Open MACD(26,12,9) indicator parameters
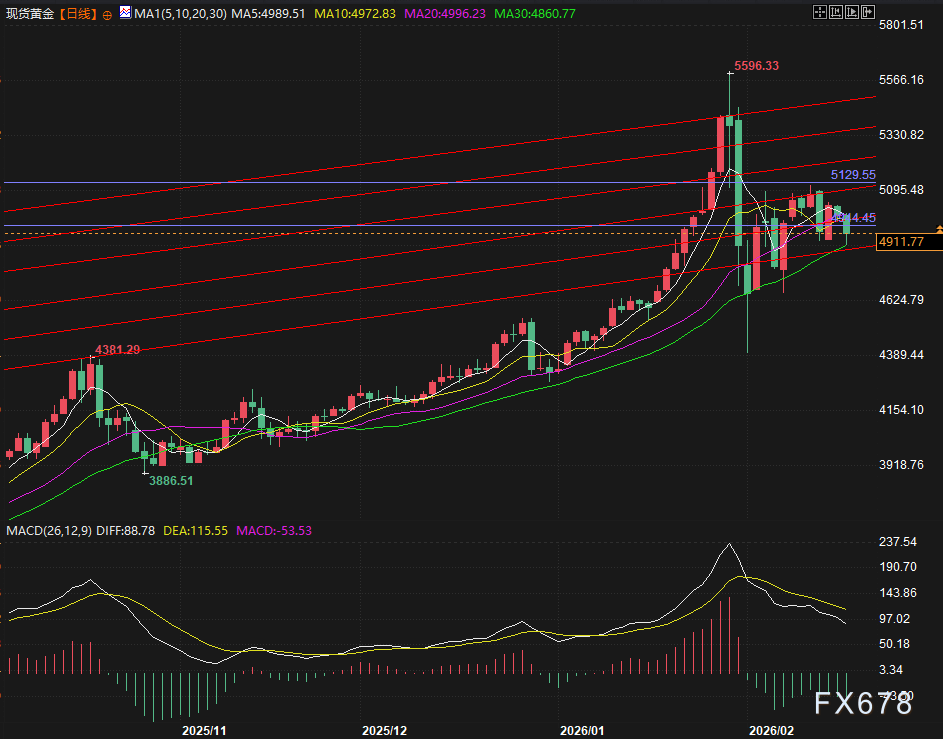 pos(49,530)
